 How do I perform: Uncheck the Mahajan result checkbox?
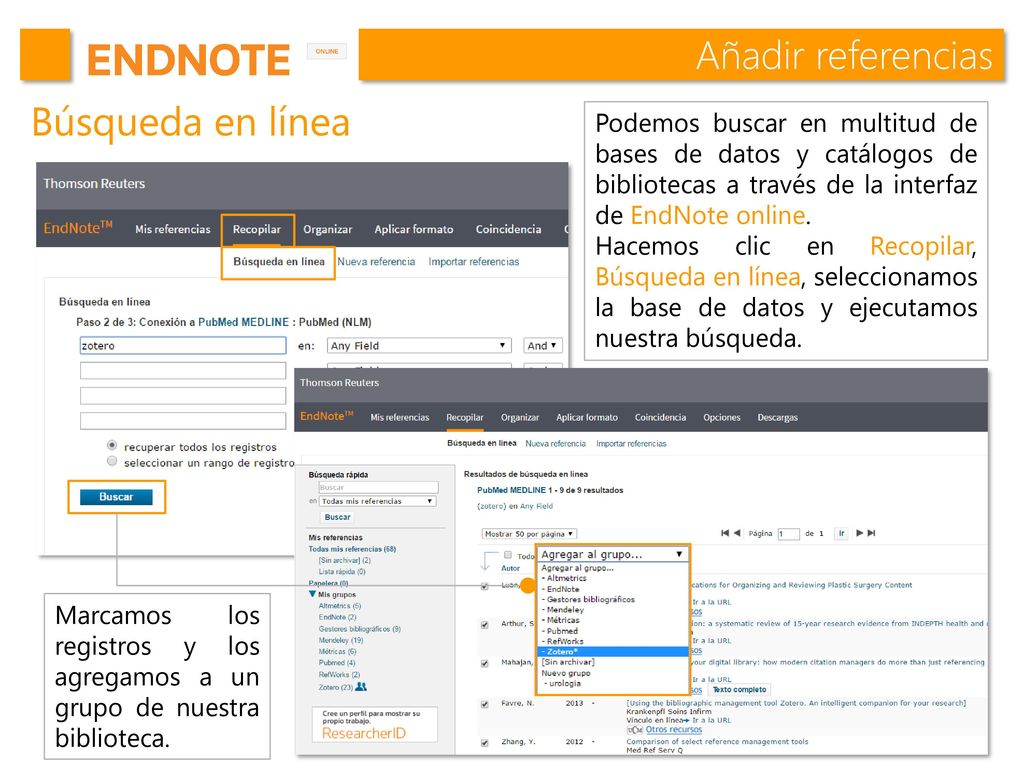[485, 664]
